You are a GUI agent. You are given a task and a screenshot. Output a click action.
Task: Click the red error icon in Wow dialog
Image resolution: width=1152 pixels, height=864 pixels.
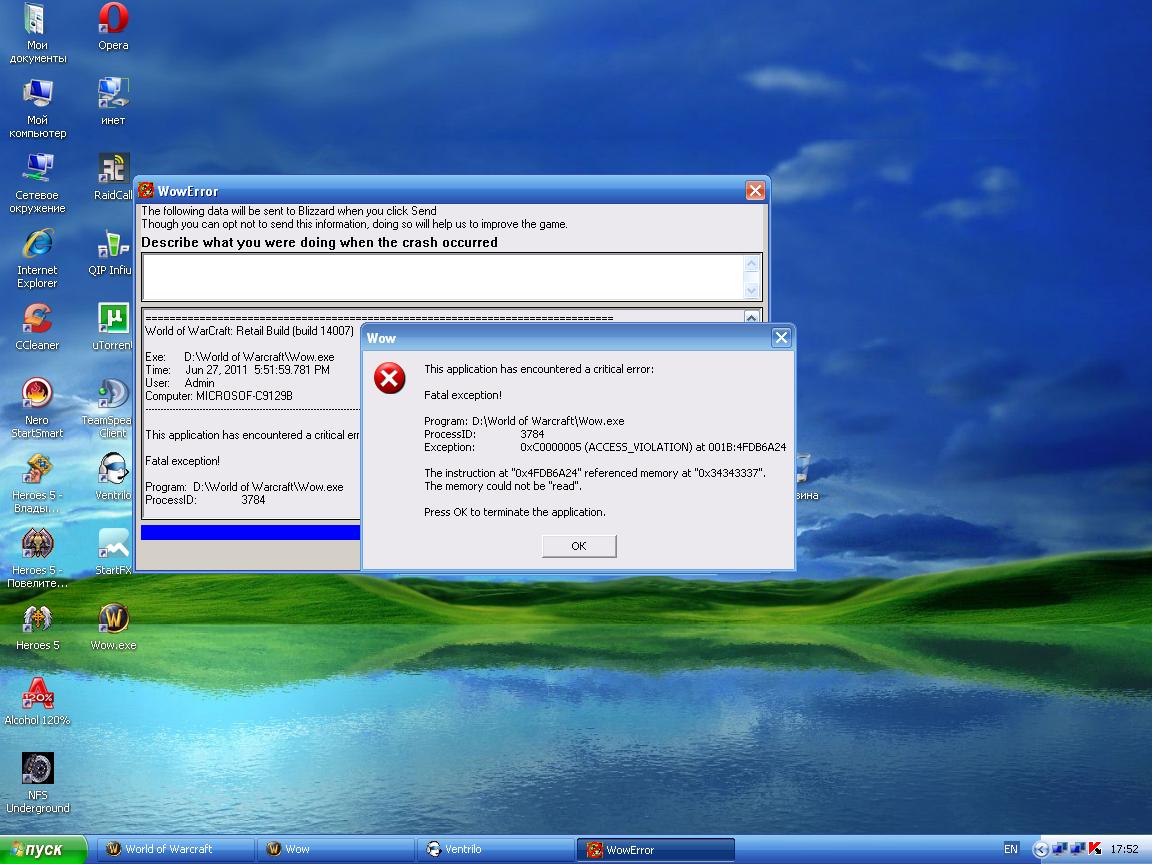[389, 378]
